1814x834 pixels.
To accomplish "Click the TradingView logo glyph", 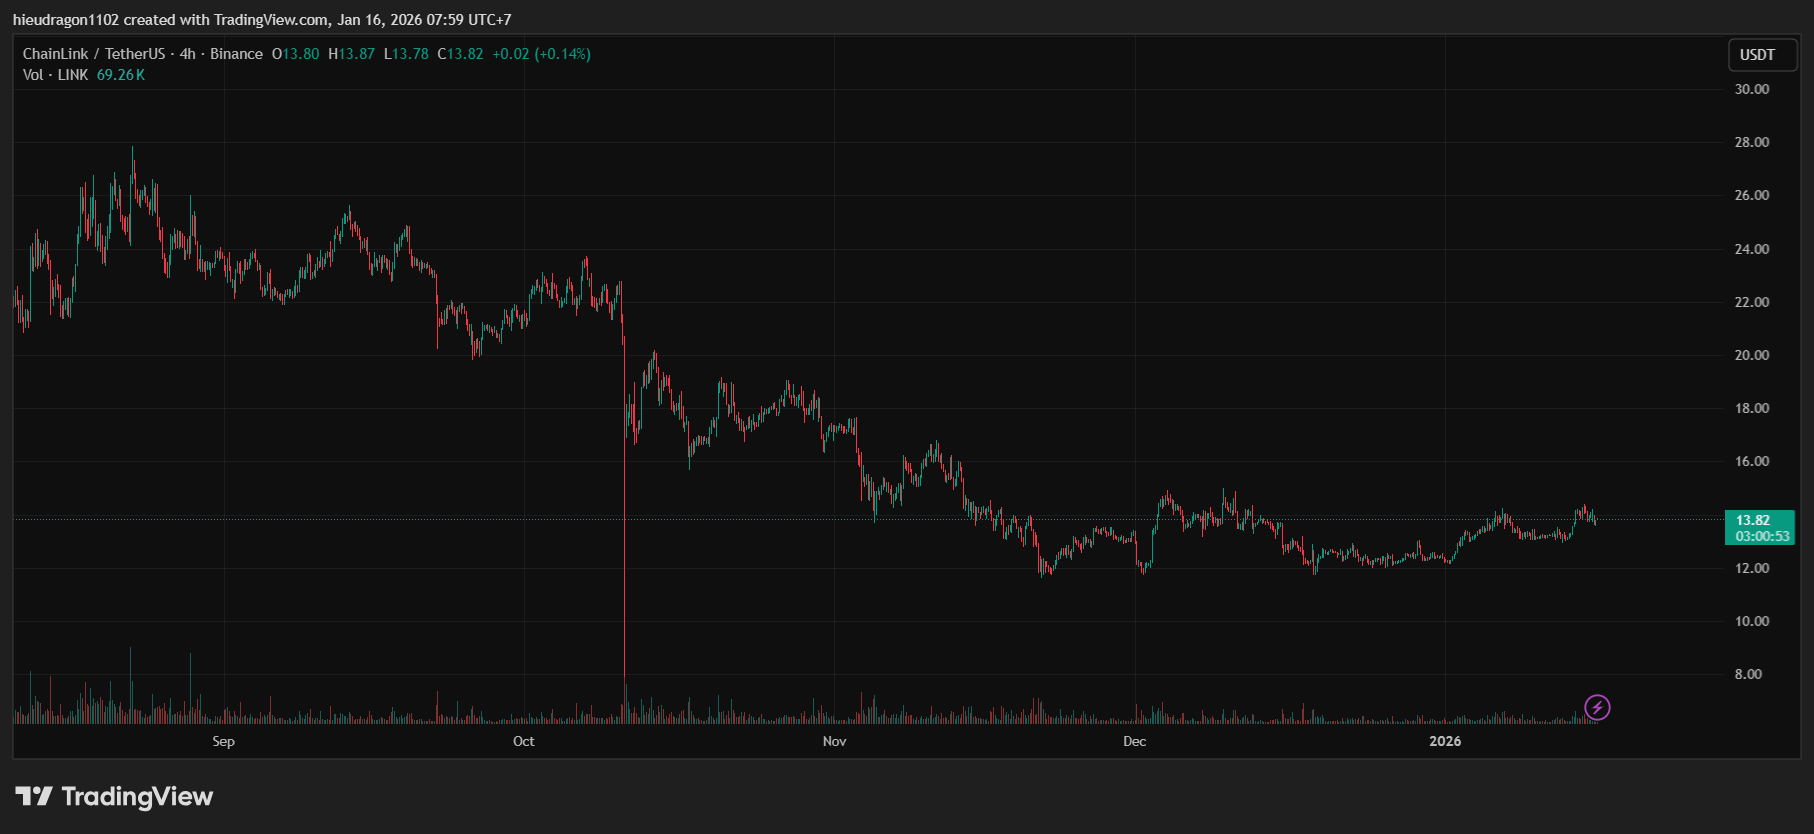I will [33, 796].
